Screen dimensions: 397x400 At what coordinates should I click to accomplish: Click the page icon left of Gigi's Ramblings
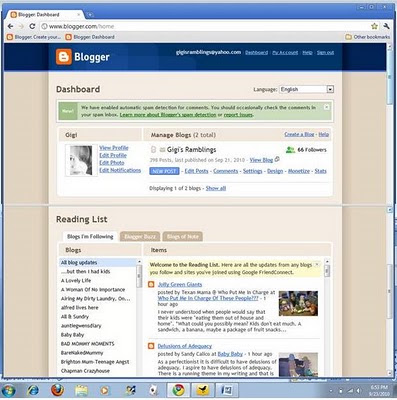(x=154, y=150)
